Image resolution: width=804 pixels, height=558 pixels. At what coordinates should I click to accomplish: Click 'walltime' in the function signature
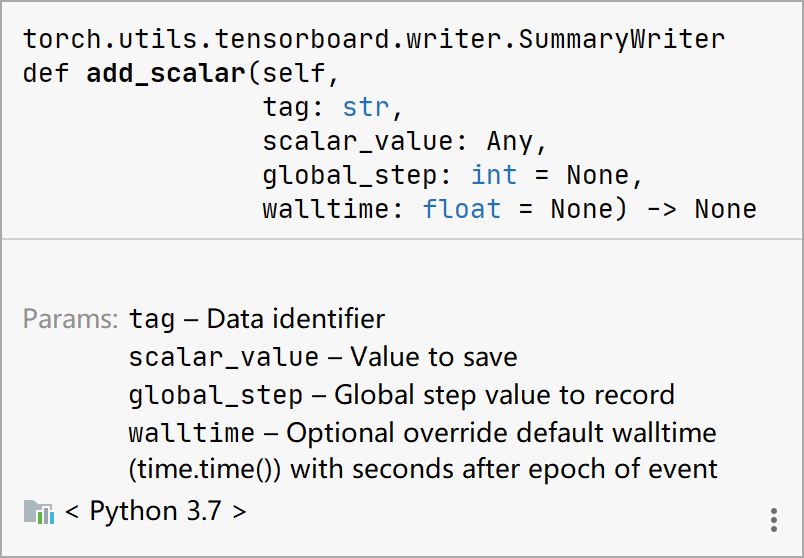tap(326, 209)
